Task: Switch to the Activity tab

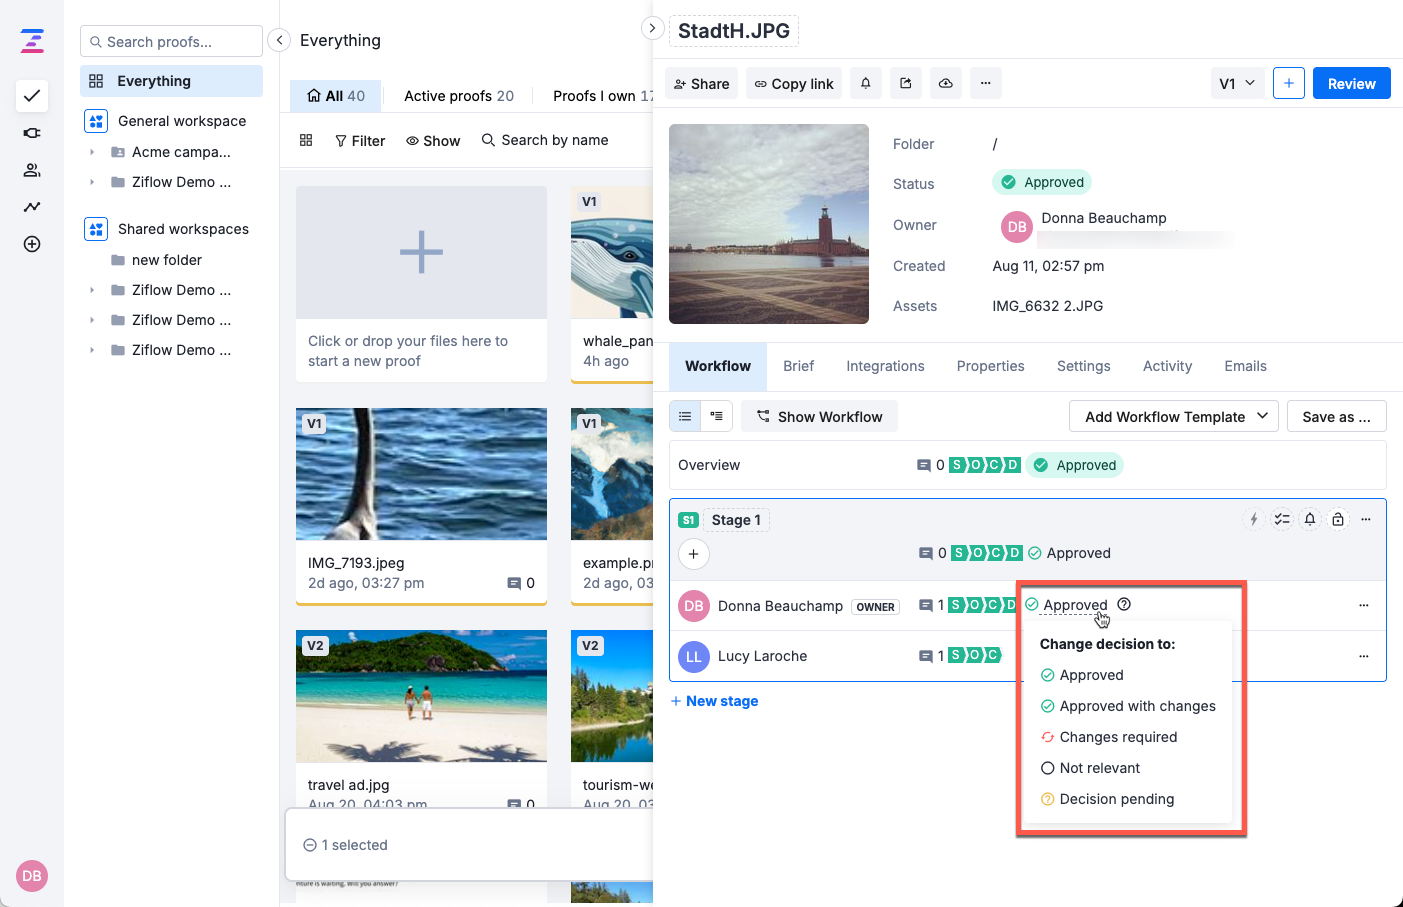Action: [1167, 366]
